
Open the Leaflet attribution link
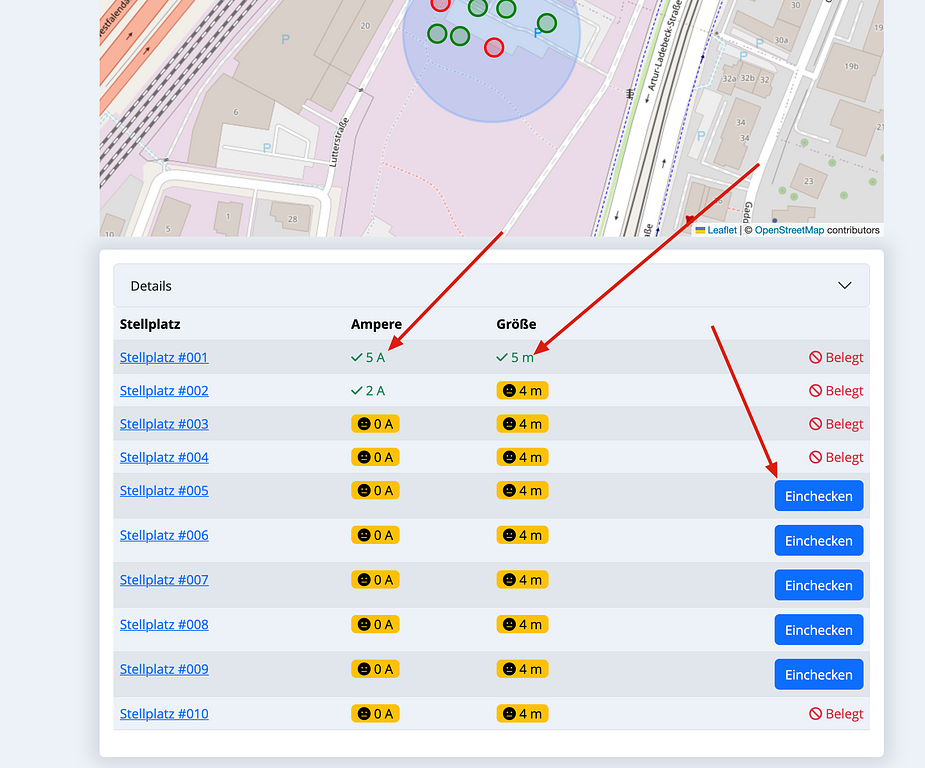(721, 230)
